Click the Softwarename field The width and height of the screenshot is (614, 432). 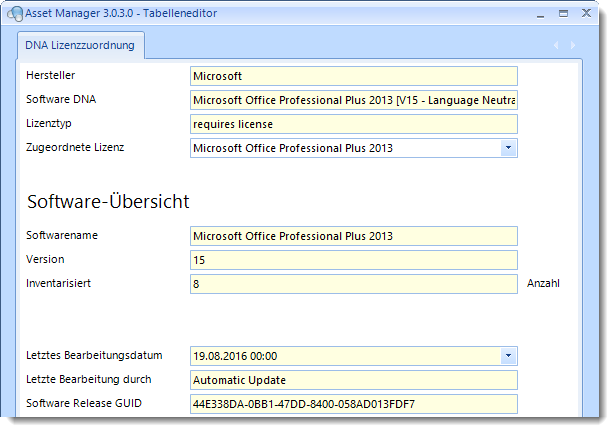pyautogui.click(x=354, y=236)
